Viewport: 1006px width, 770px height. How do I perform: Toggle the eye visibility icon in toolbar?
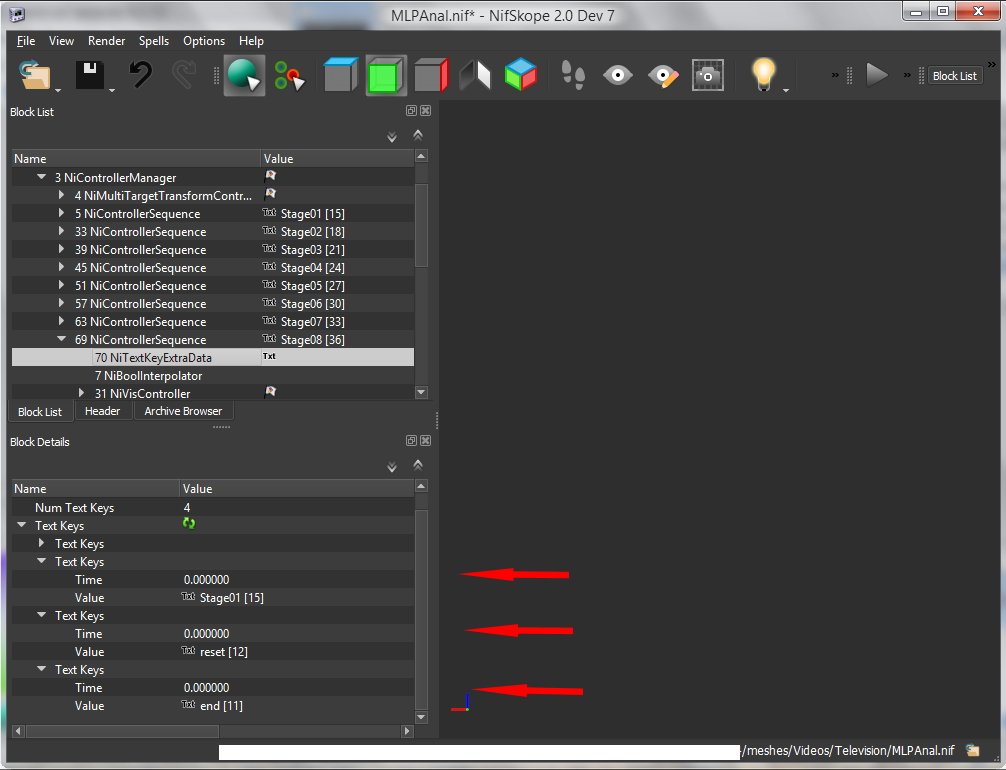pyautogui.click(x=618, y=76)
